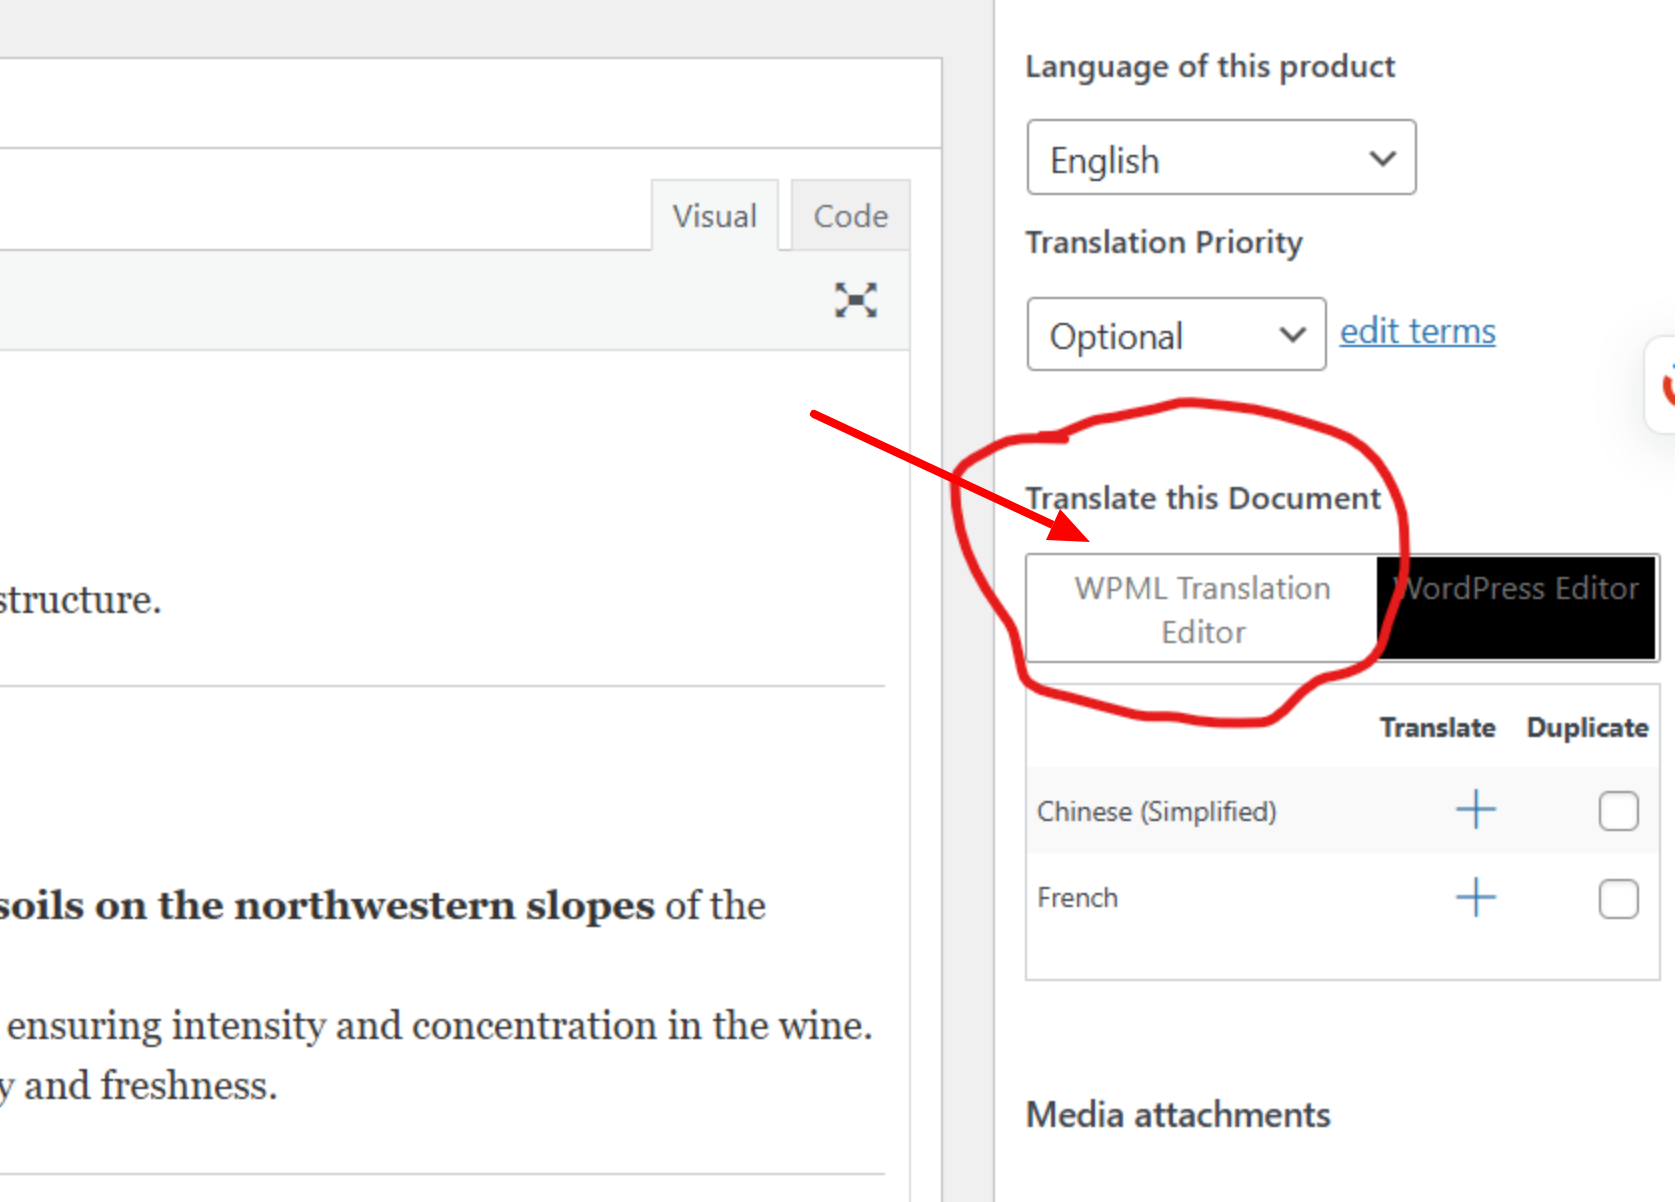Click the Translate column header
1680x1202 pixels.
[1437, 727]
